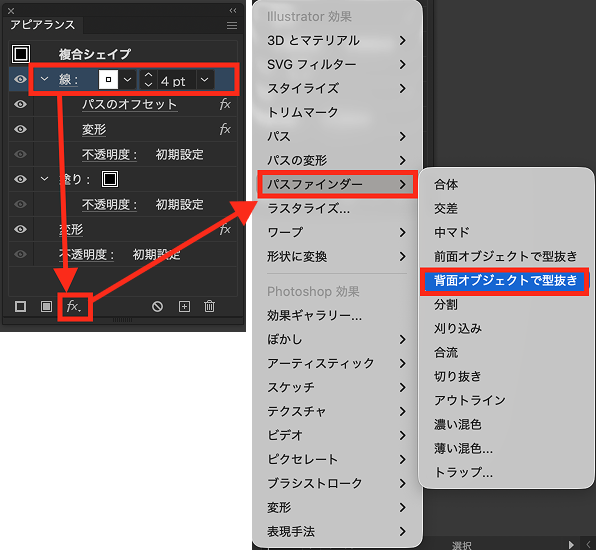Open the stroke color swatch dropdown arrow
The image size is (596, 550).
128,79
